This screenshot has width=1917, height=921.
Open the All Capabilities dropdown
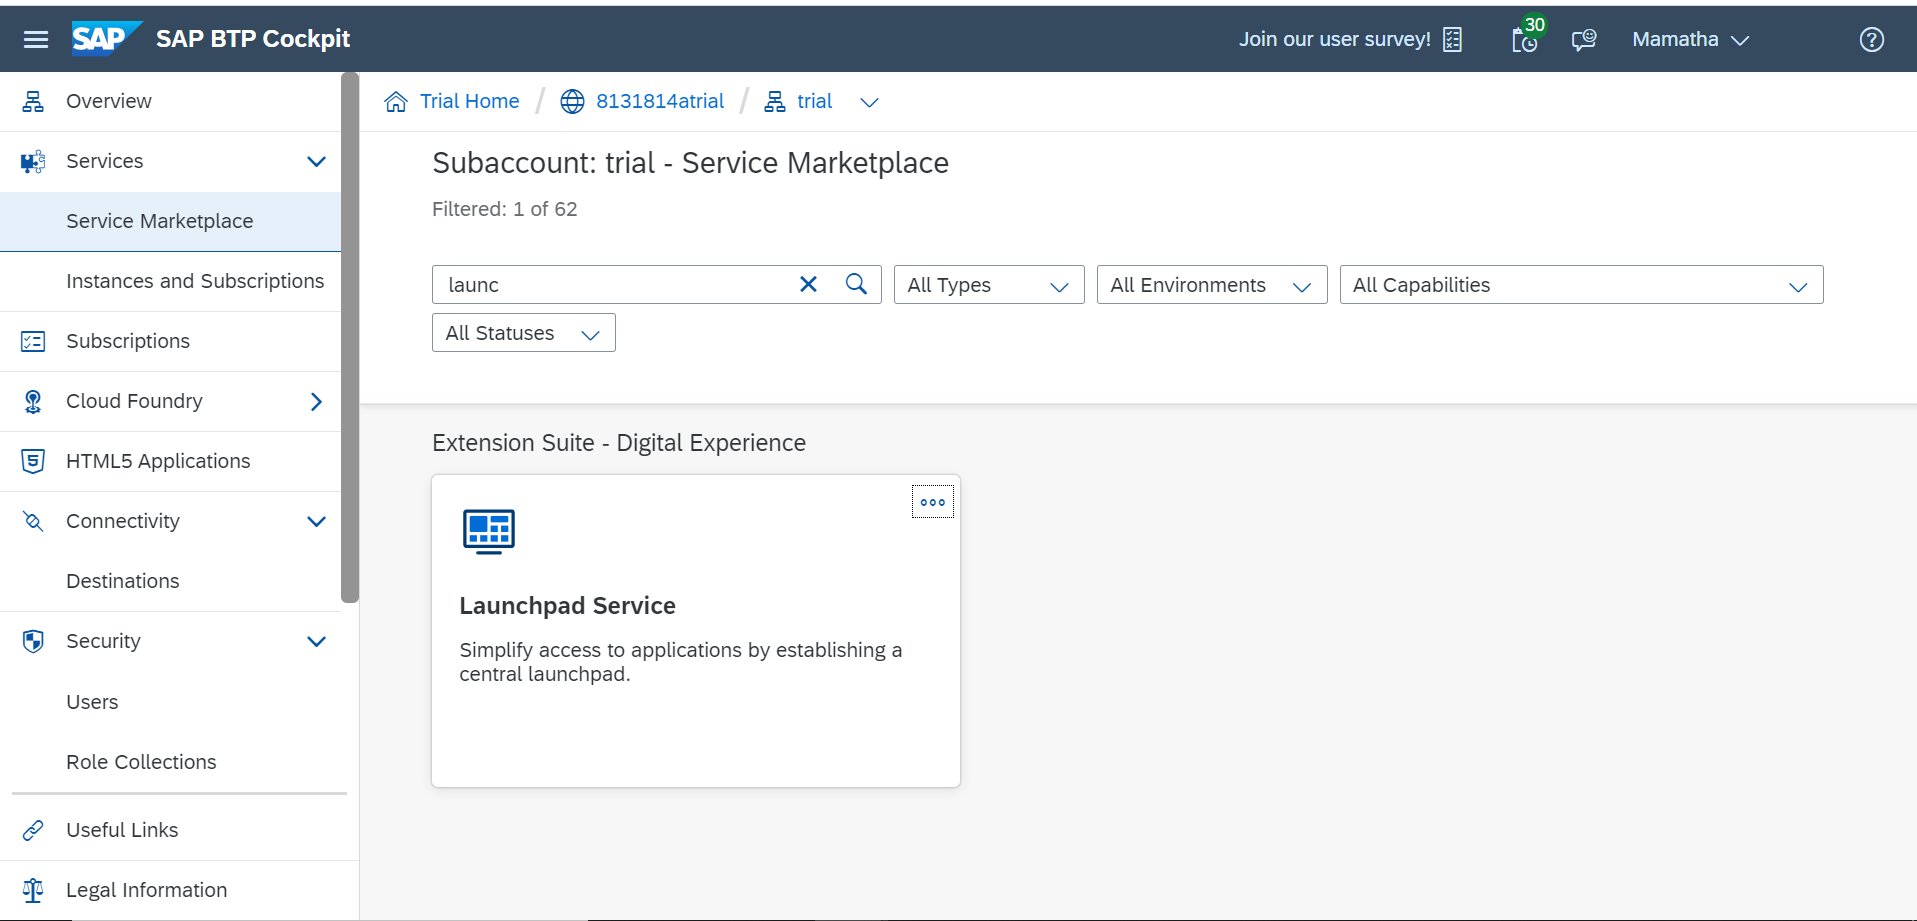tap(1581, 285)
